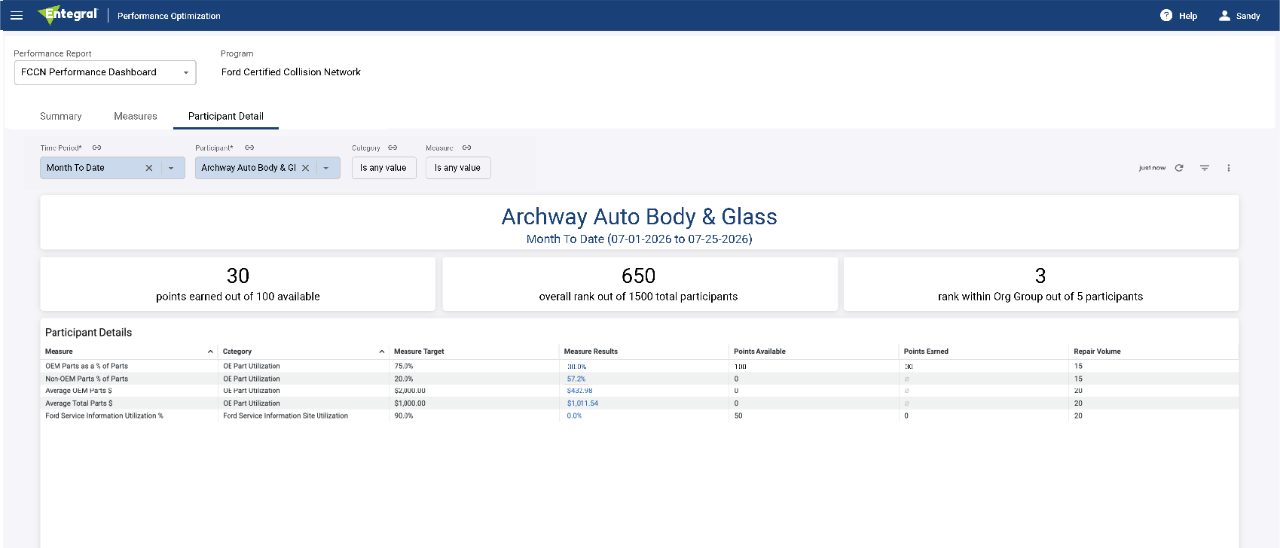This screenshot has height=548, width=1280.
Task: Click the $2,000.00 measure target cell
Action: [410, 391]
